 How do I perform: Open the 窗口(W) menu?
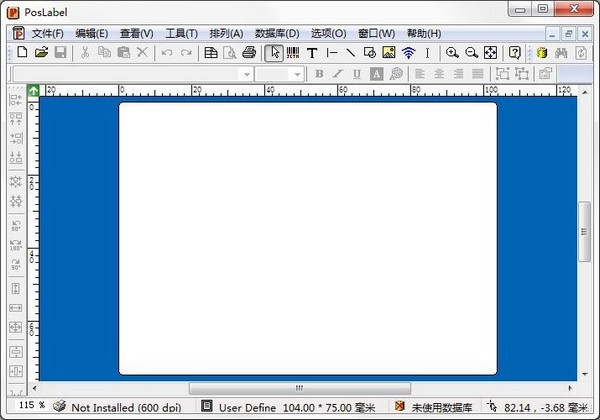[x=377, y=34]
